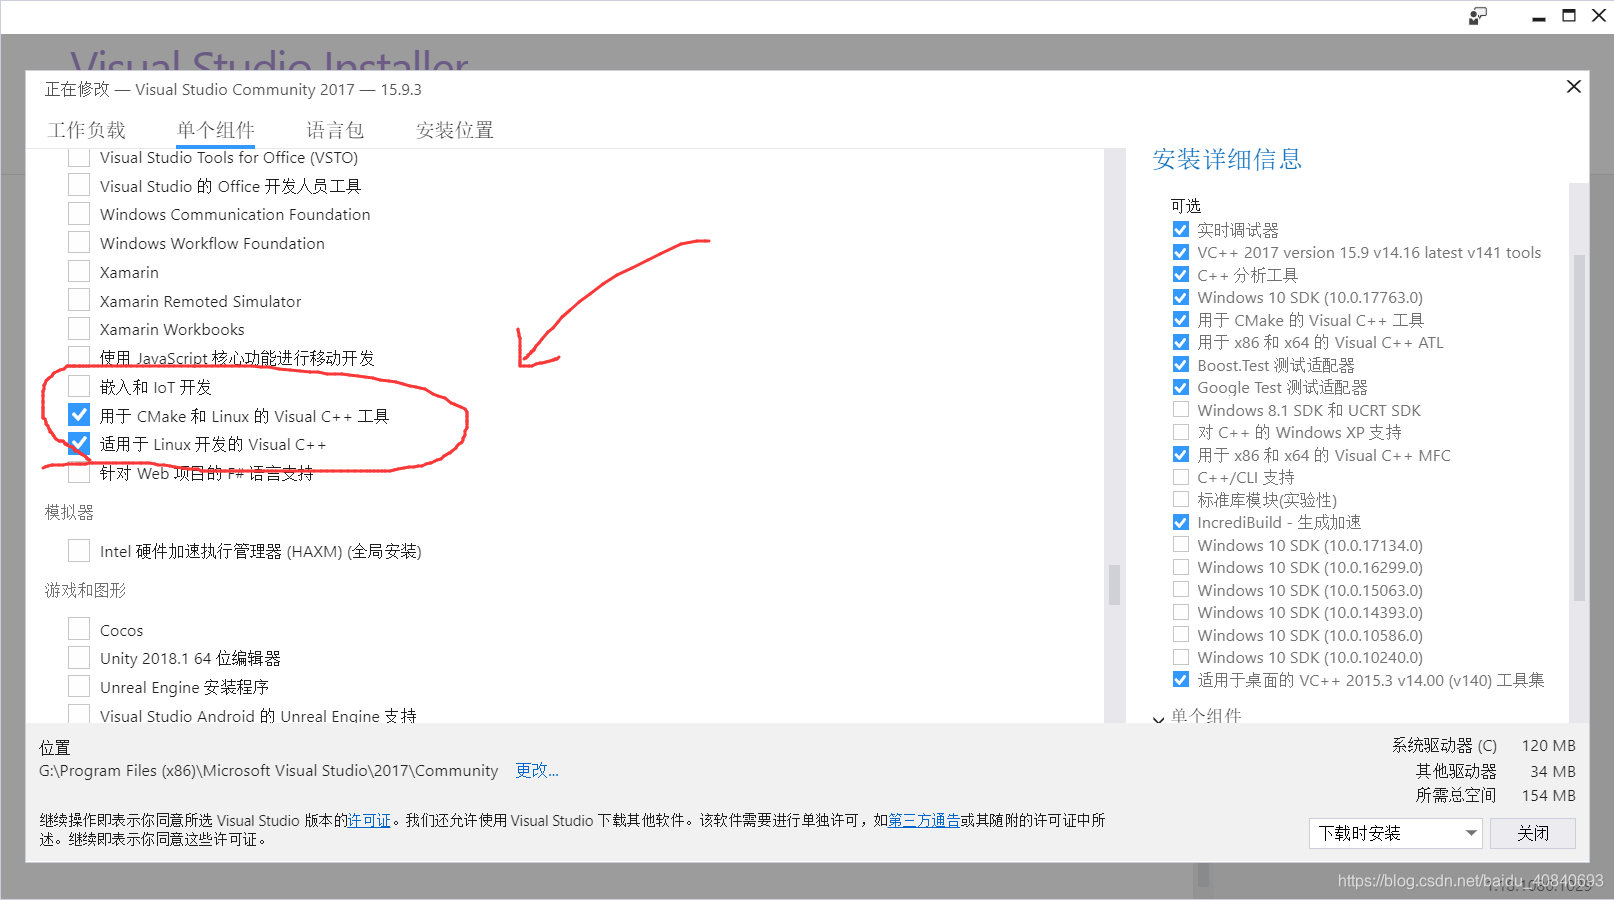The height and width of the screenshot is (900, 1614).
Task: Check Windows 10 SDK (10.0.17134.0)
Action: (x=1181, y=544)
